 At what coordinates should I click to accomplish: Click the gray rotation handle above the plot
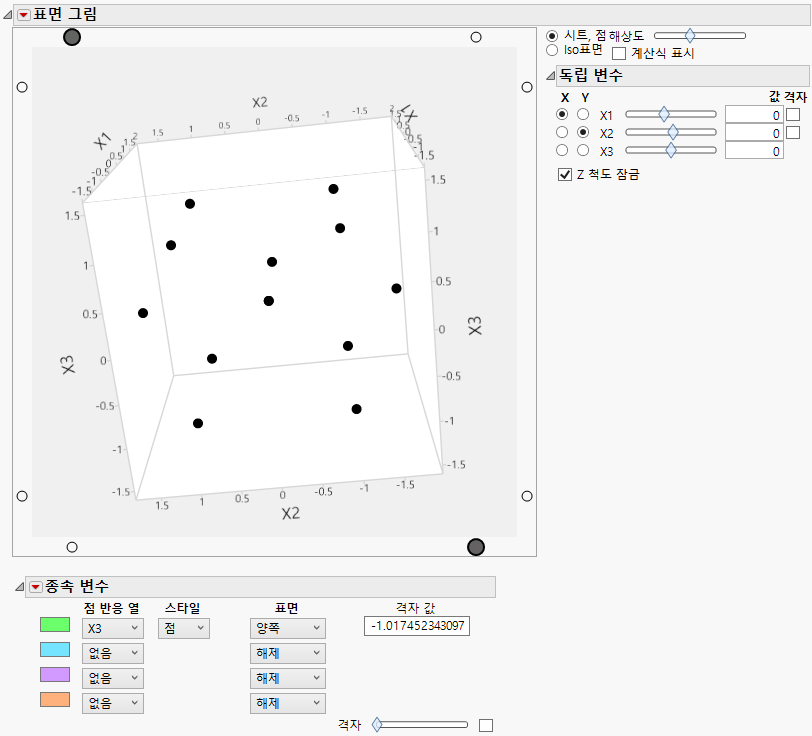[x=71, y=37]
